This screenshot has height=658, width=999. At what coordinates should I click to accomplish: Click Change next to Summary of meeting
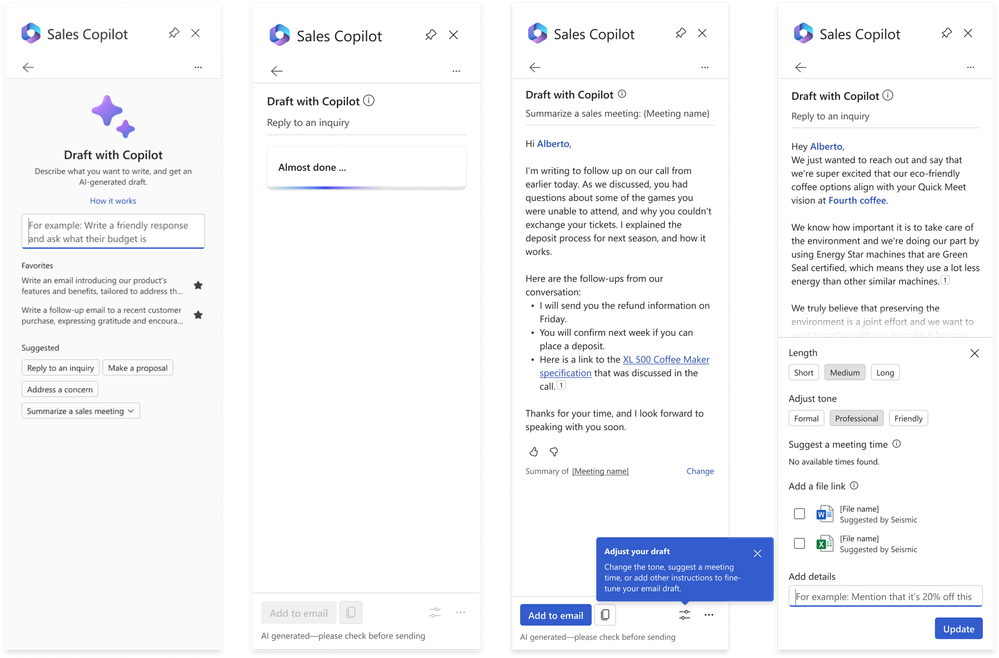700,471
